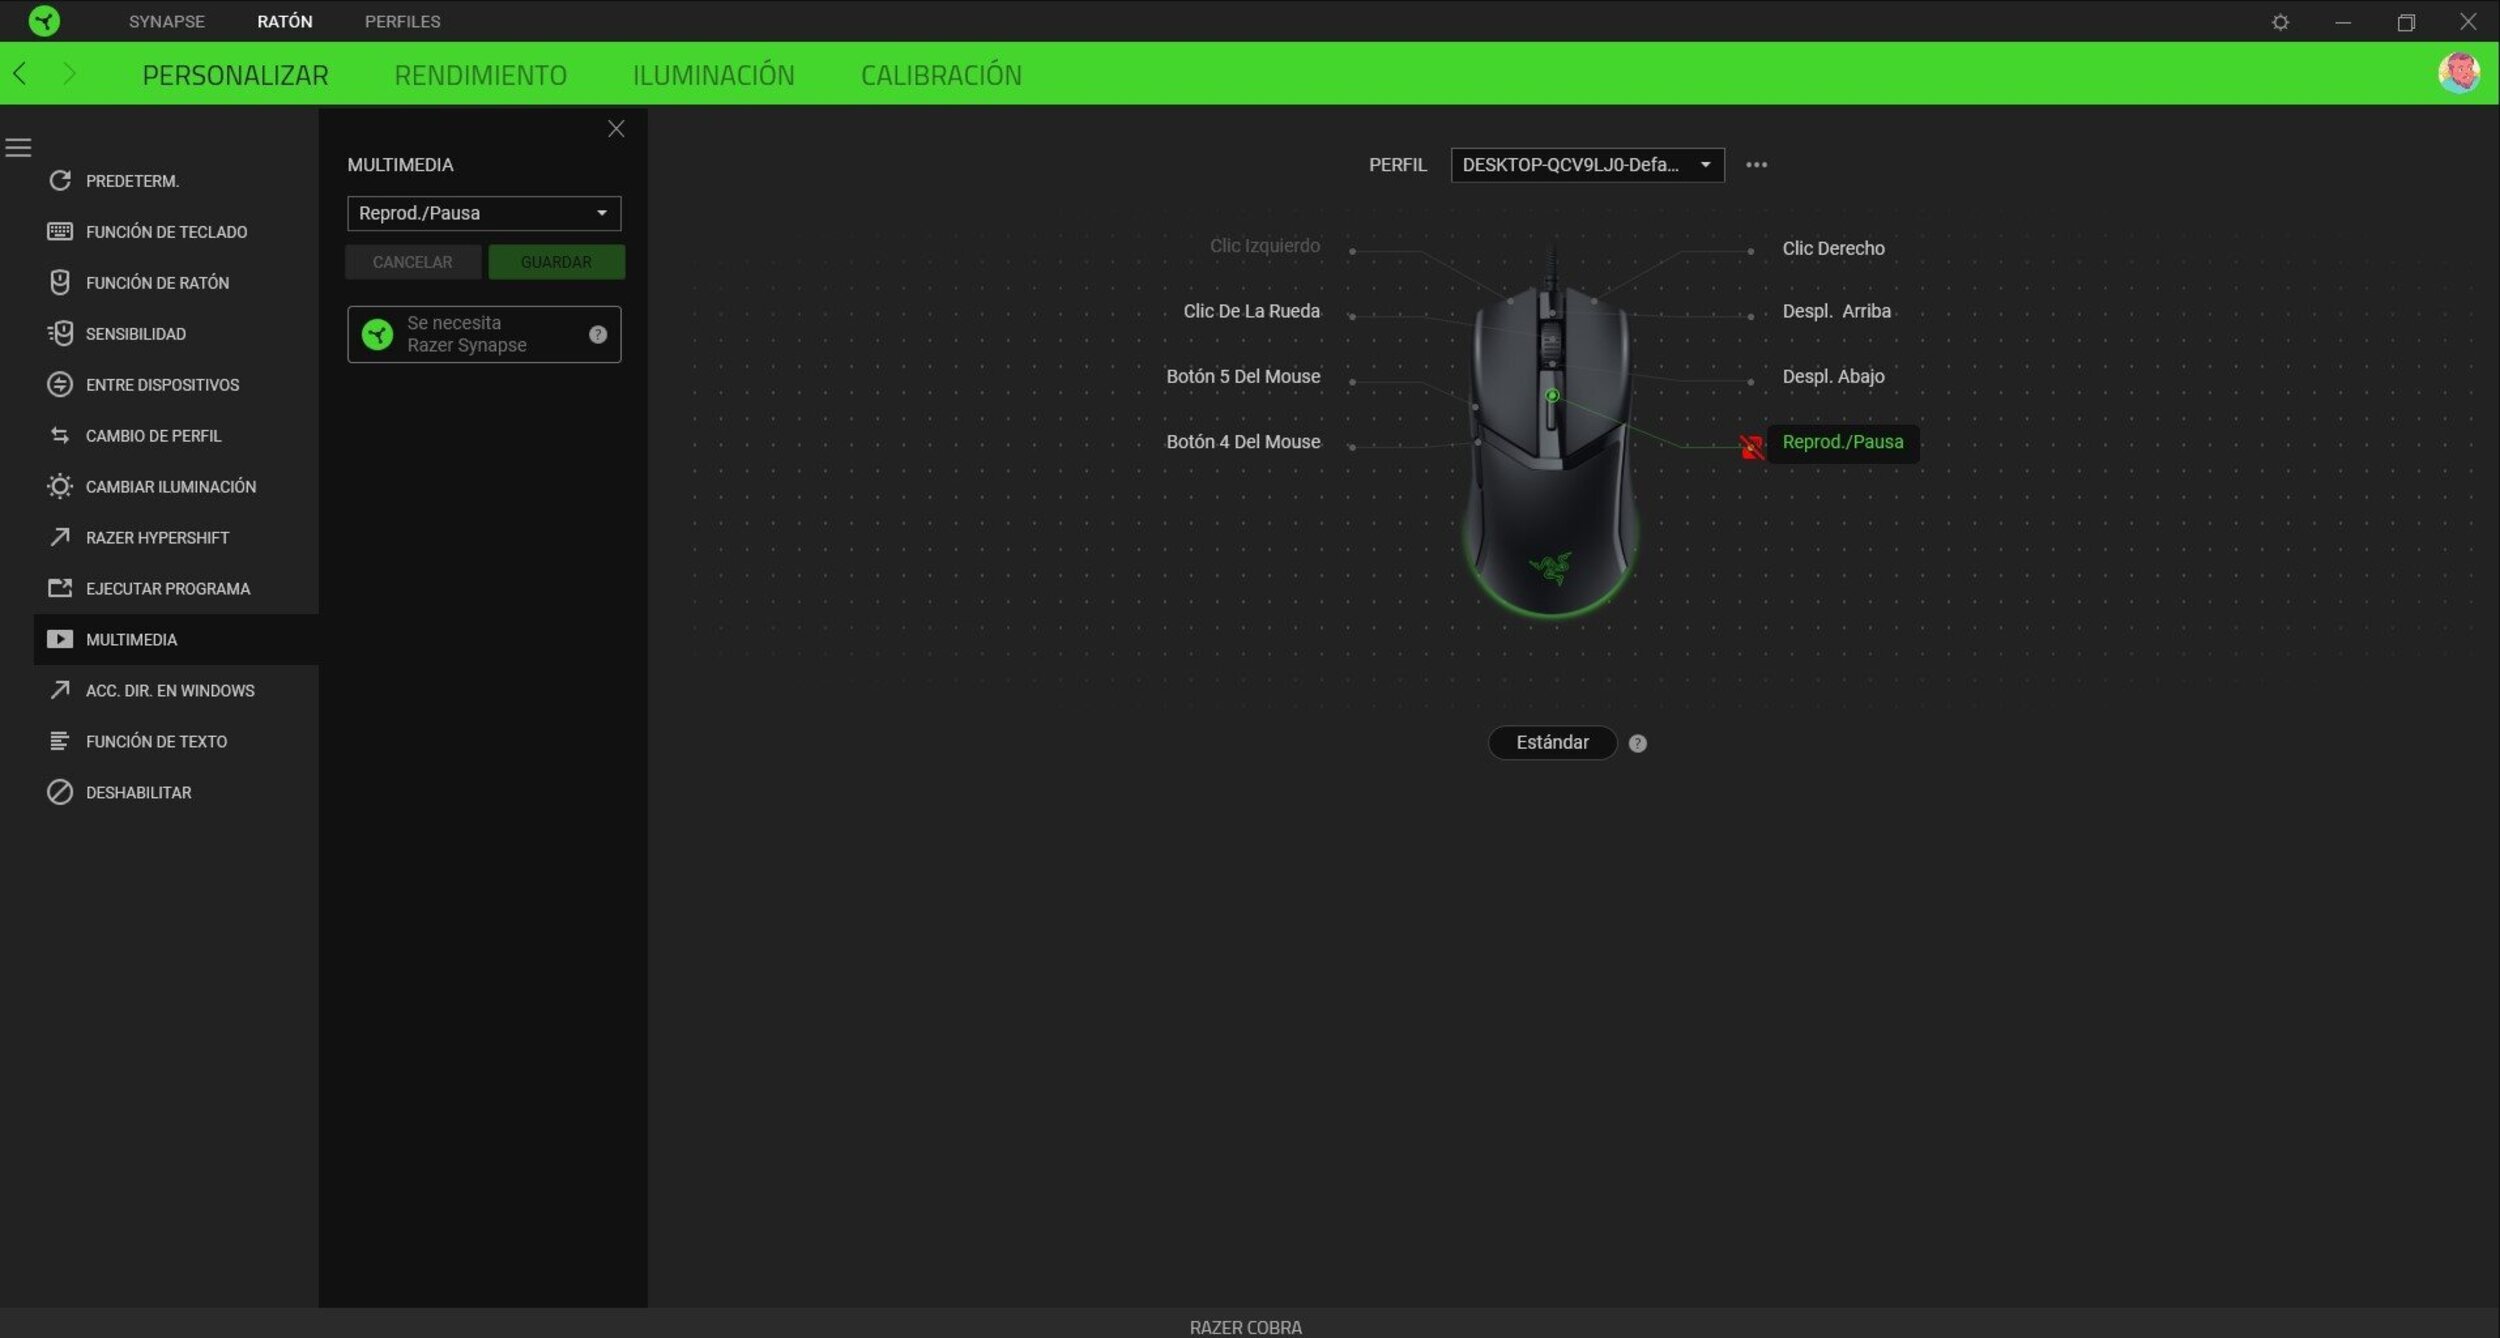The image size is (2500, 1338).
Task: Open profile options three-dot menu
Action: pyautogui.click(x=1756, y=165)
